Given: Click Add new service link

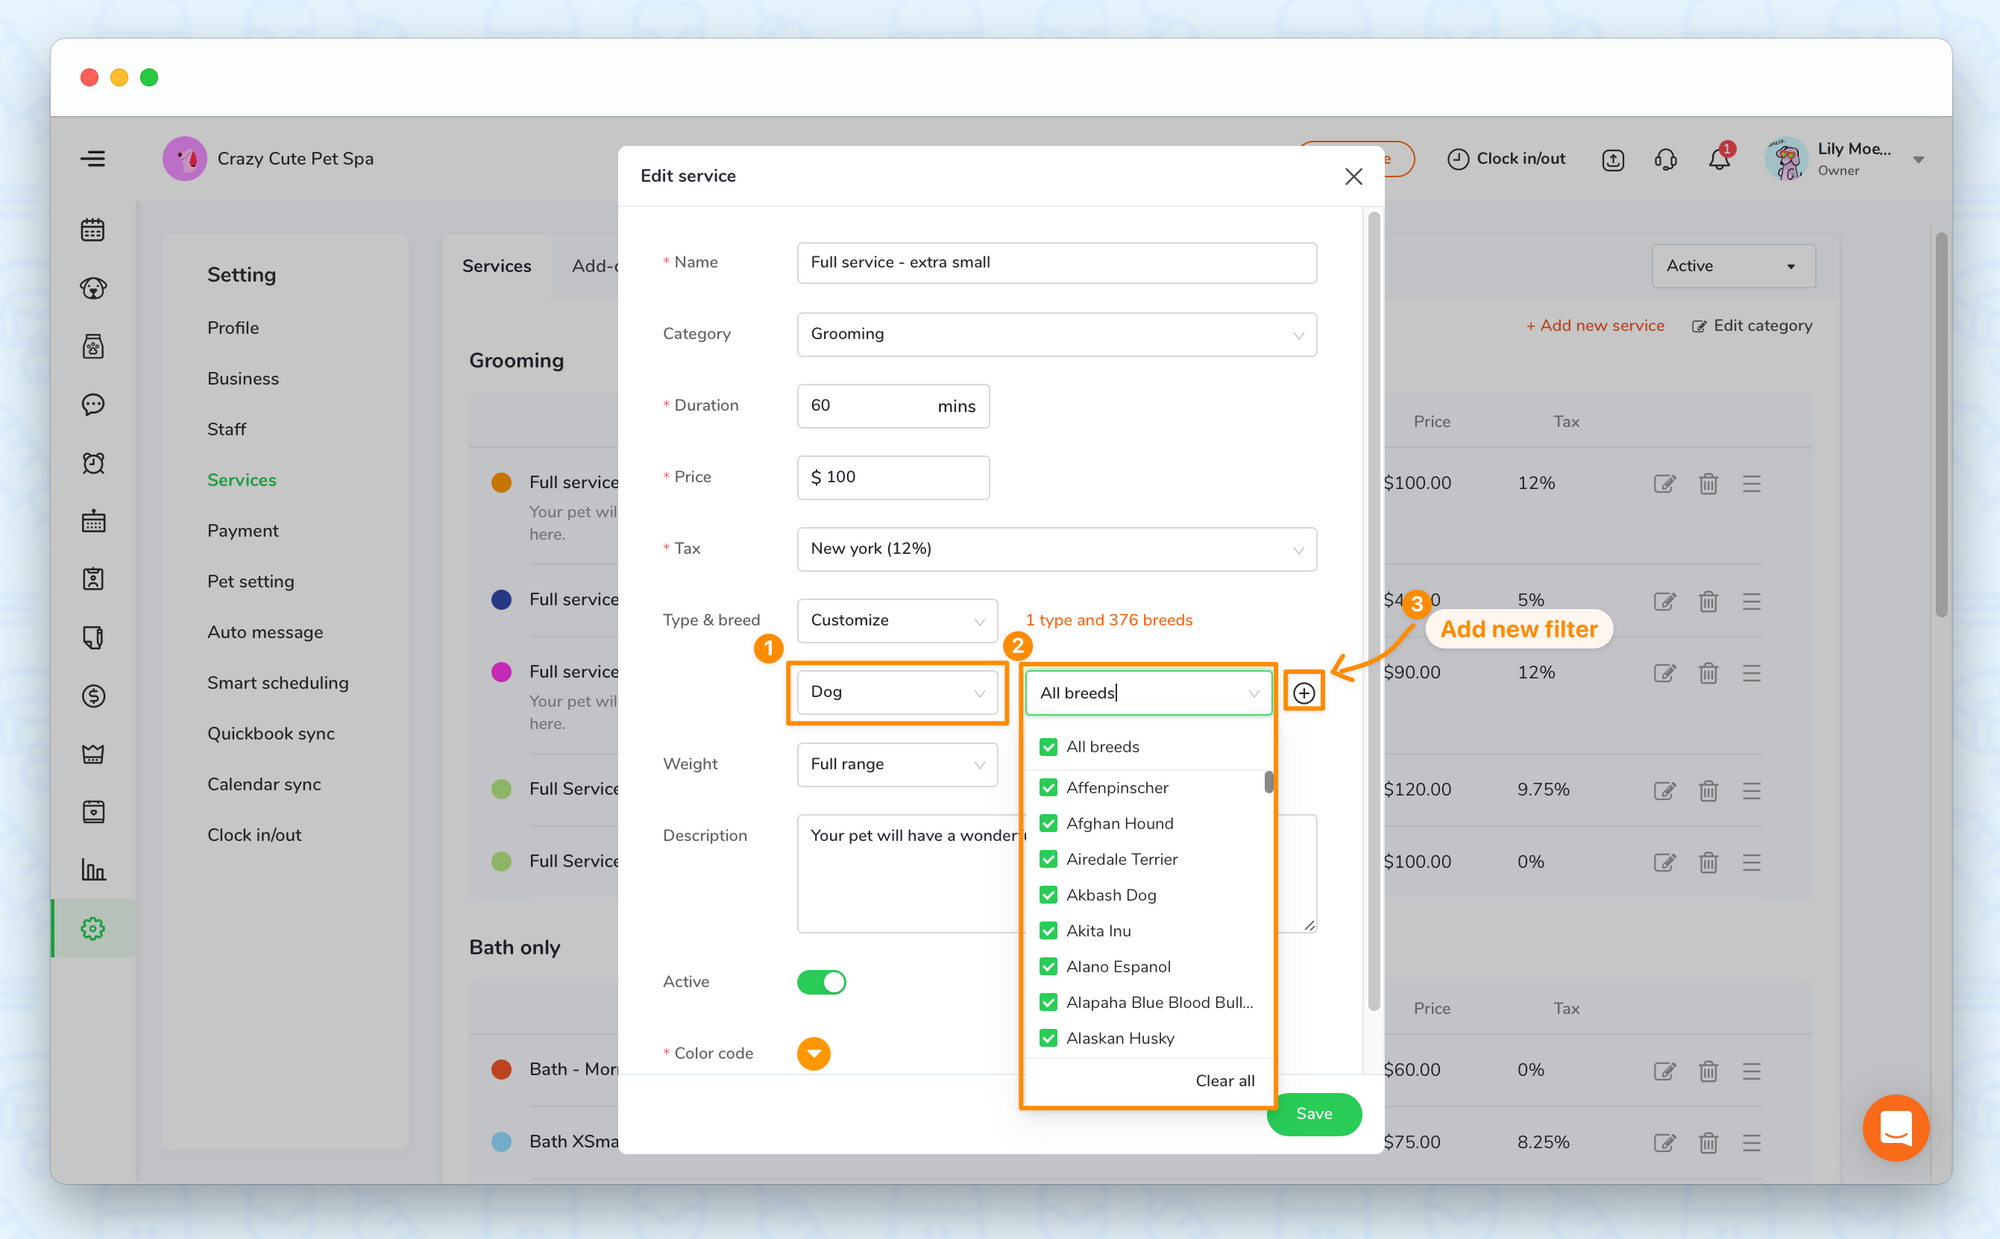Looking at the screenshot, I should tap(1595, 326).
